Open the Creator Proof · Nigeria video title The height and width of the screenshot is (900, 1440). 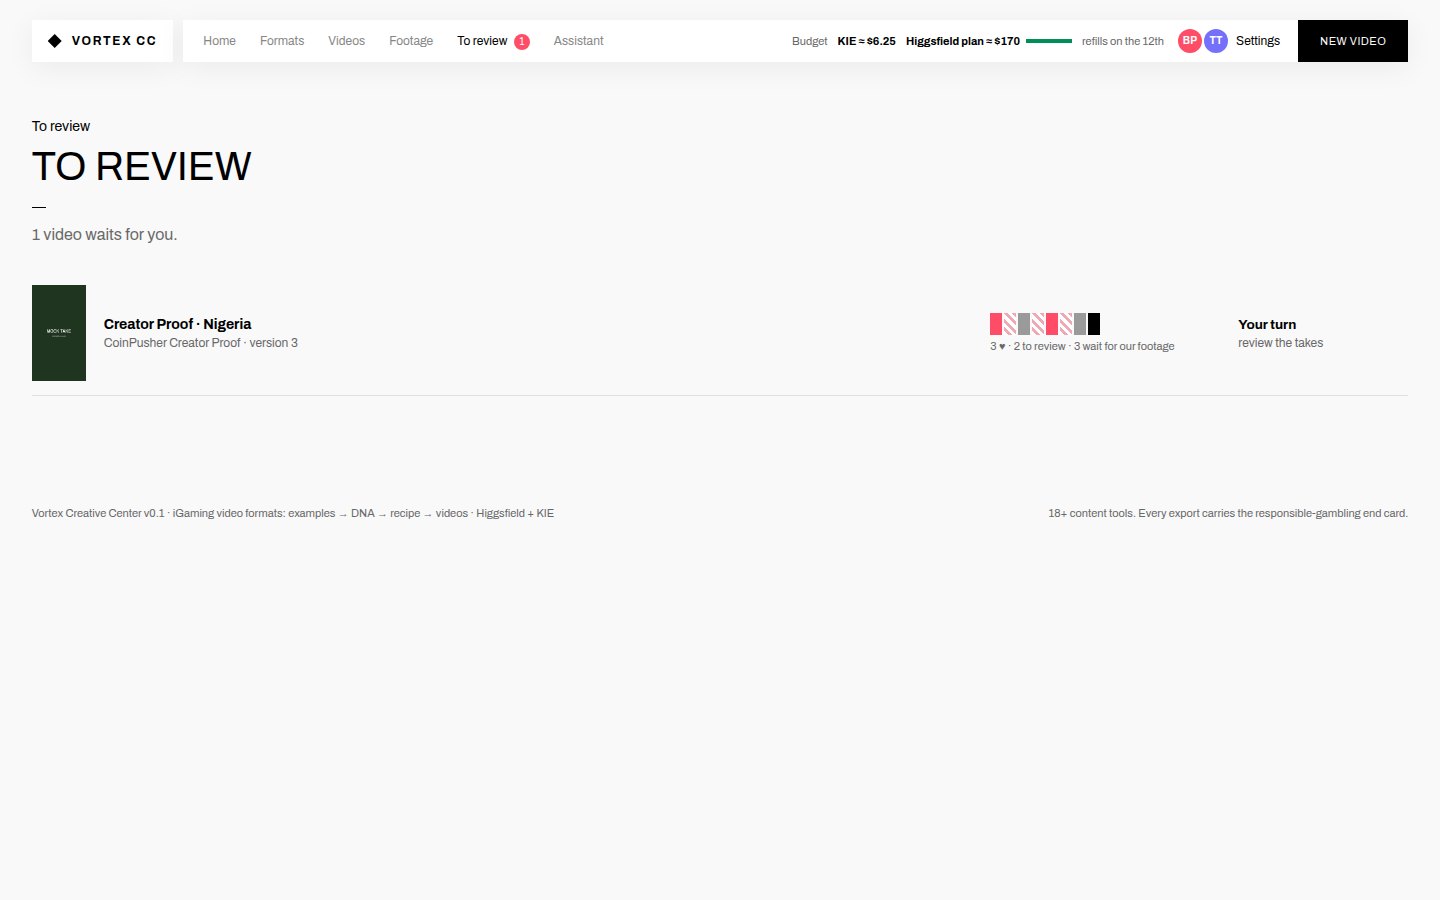click(x=177, y=324)
